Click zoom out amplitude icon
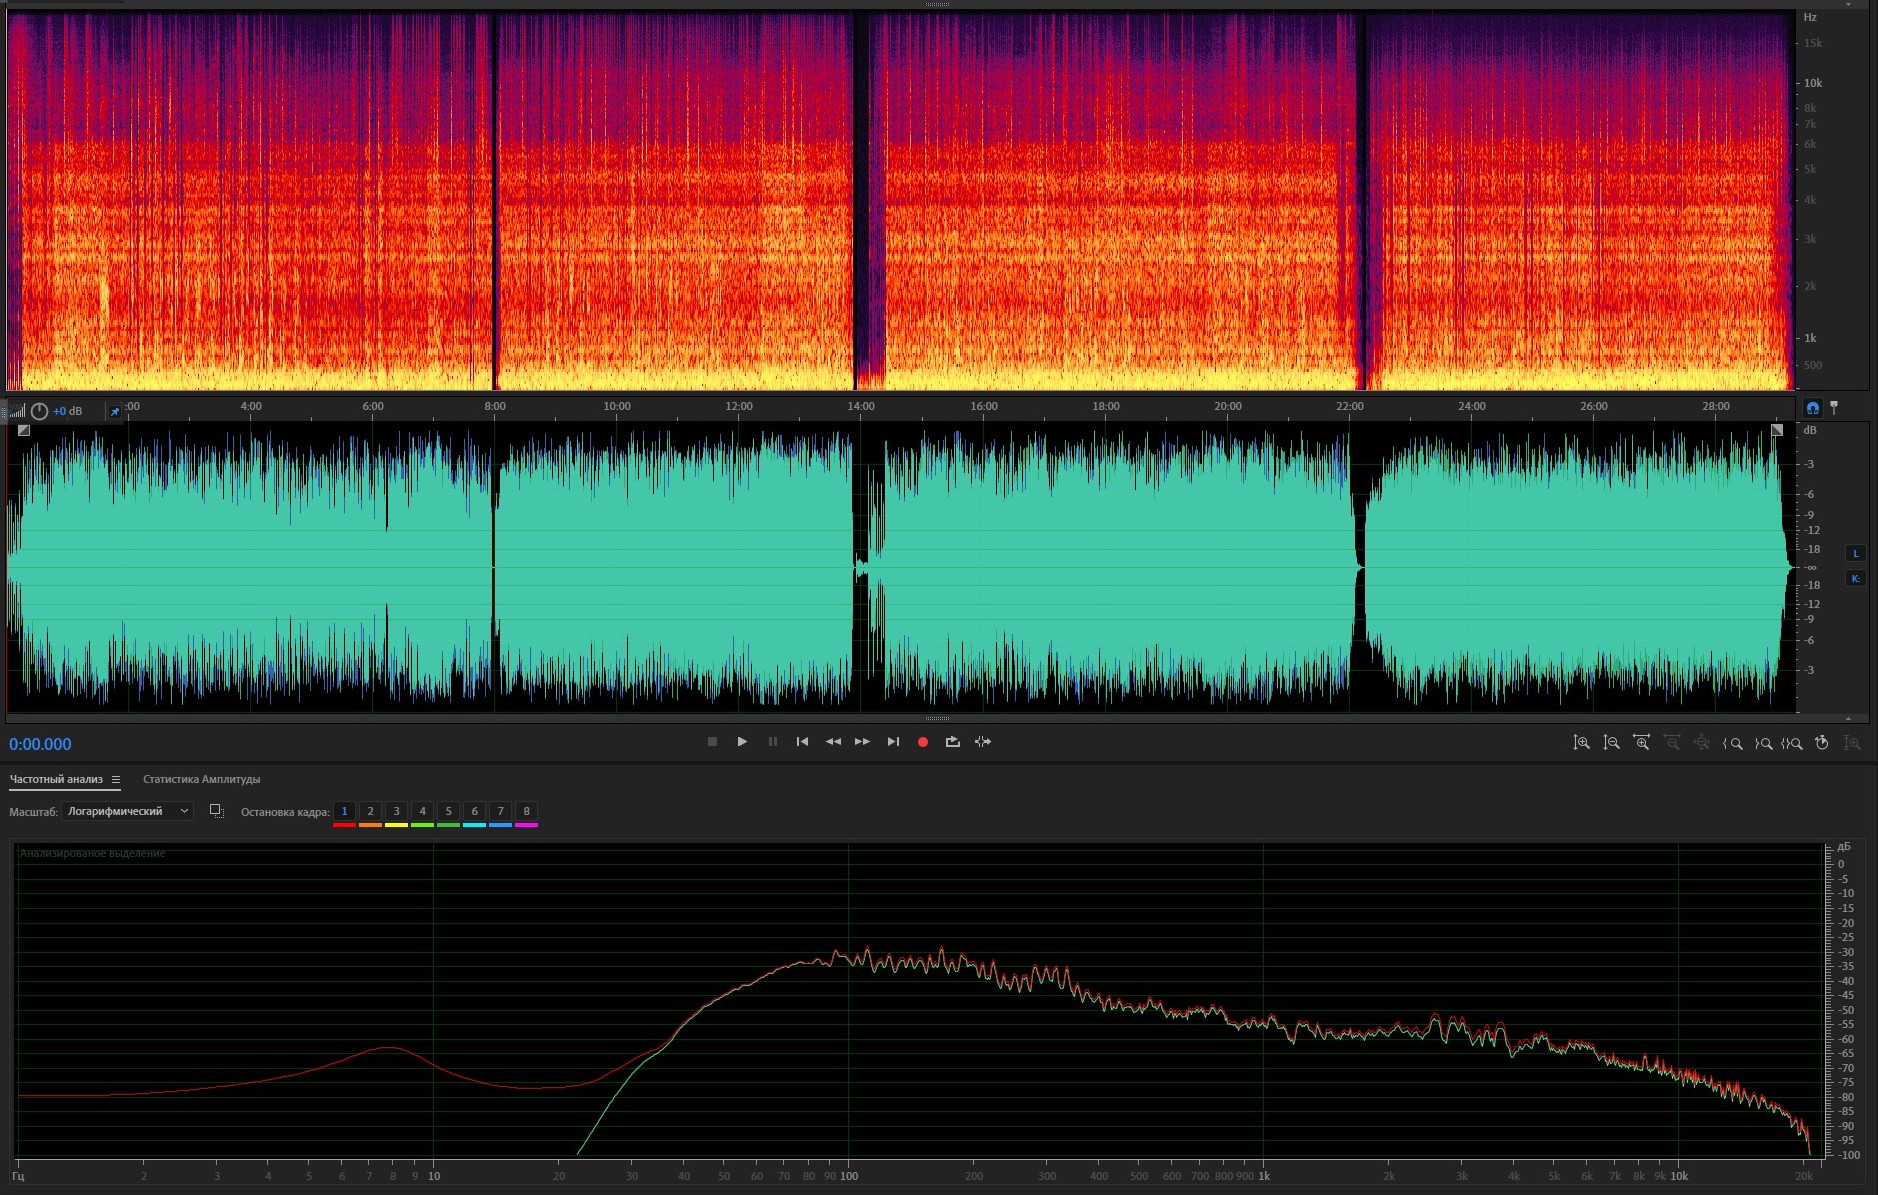 pos(1611,743)
